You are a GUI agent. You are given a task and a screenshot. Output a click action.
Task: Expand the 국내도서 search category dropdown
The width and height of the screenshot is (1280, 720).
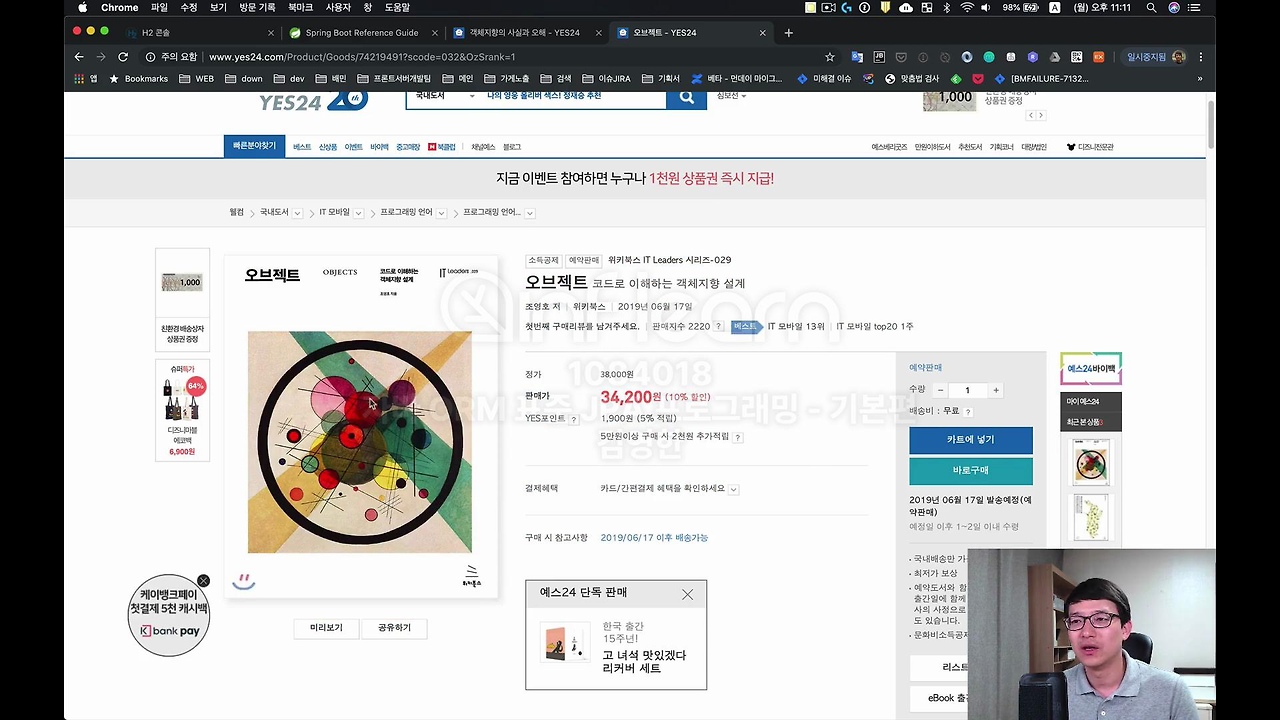(x=444, y=96)
